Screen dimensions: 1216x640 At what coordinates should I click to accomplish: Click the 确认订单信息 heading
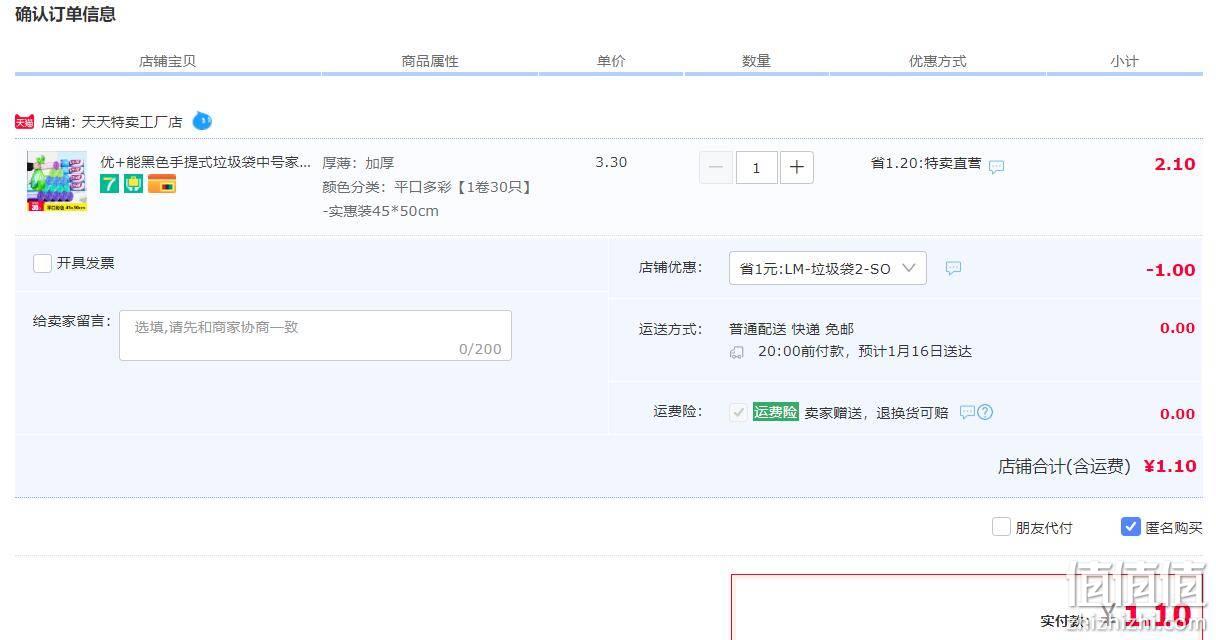pos(65,14)
